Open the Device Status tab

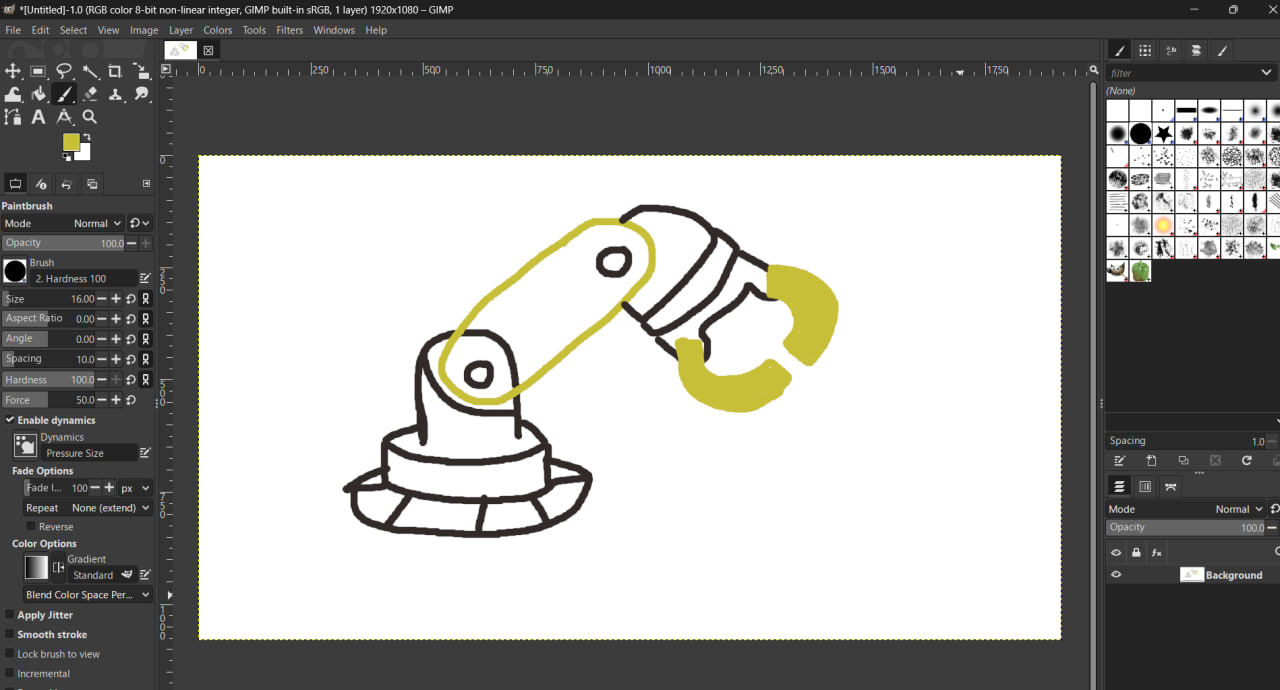coord(41,184)
